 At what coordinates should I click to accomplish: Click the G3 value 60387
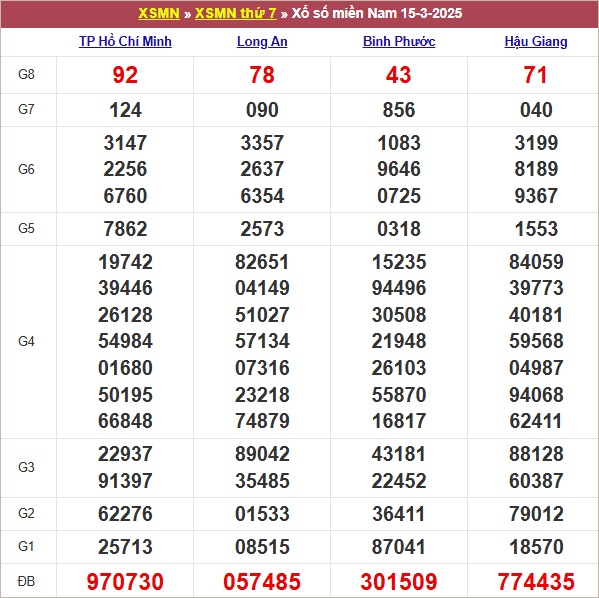536,481
